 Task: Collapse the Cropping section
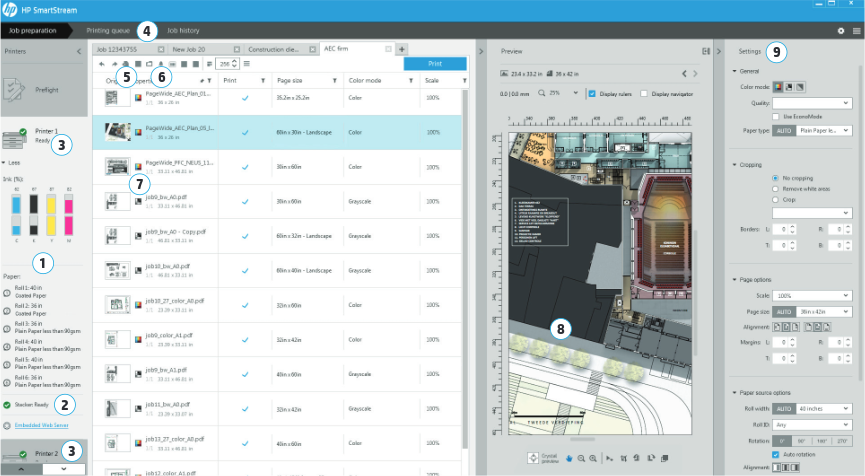tap(735, 164)
